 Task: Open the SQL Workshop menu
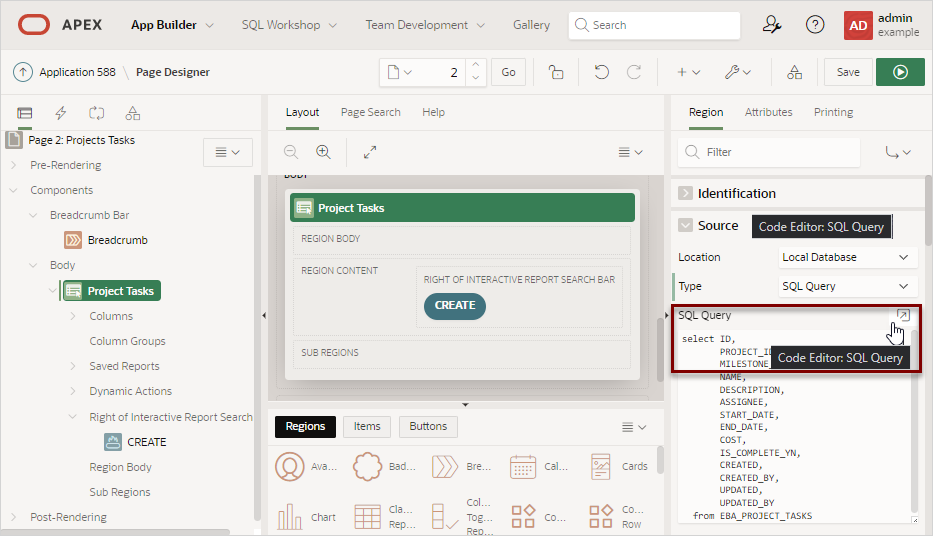click(289, 25)
